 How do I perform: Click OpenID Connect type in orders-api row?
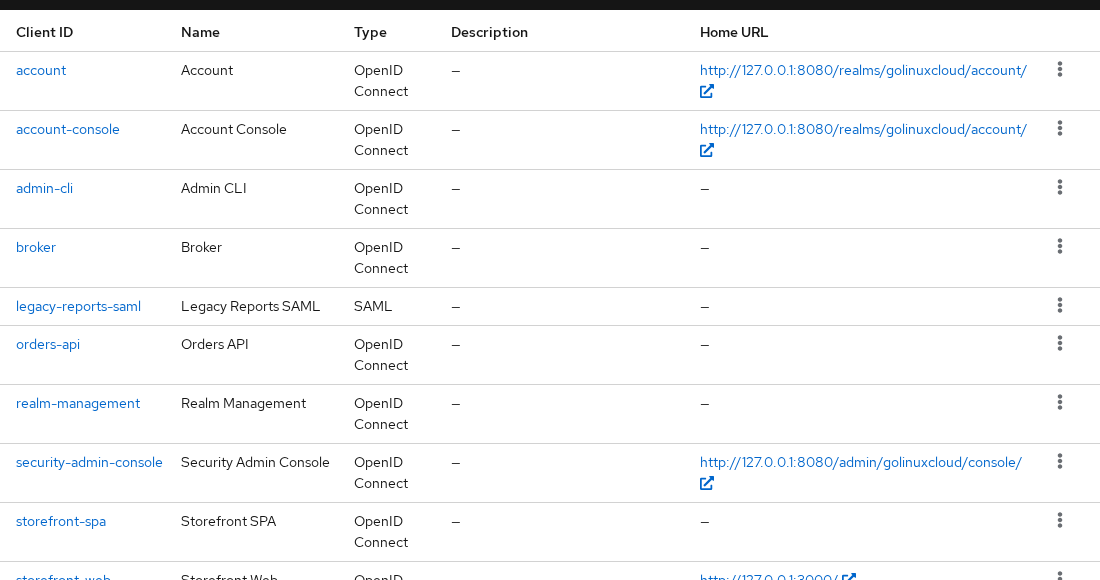point(381,355)
